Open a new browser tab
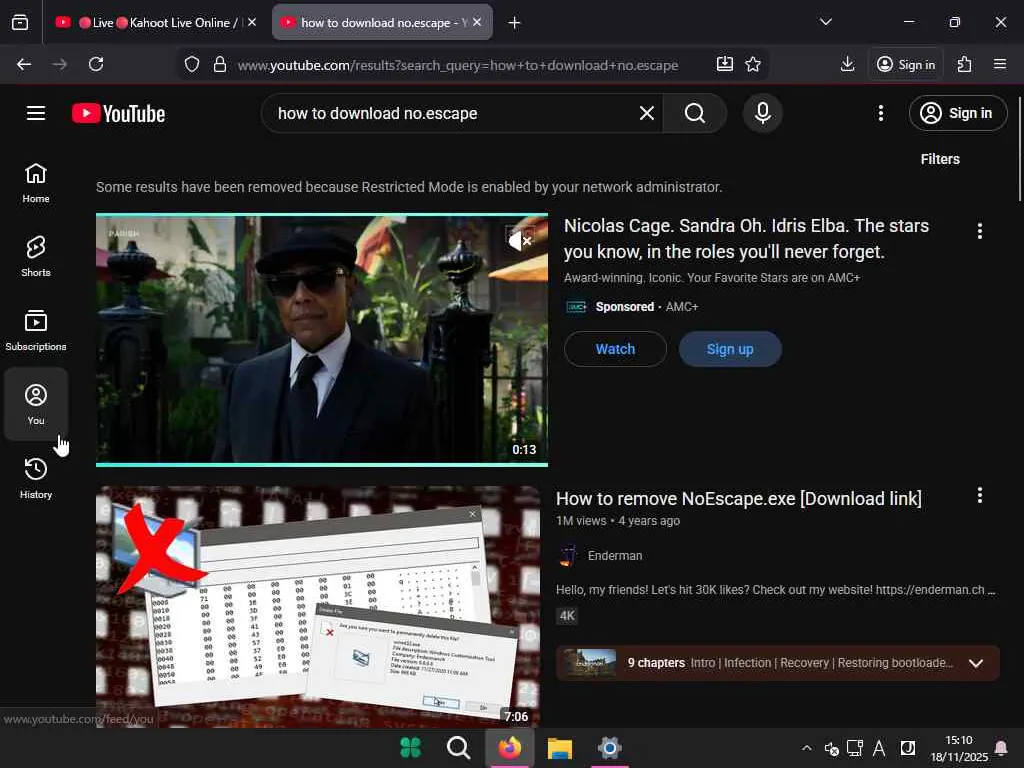Screen dimensions: 1024x768 (514, 23)
